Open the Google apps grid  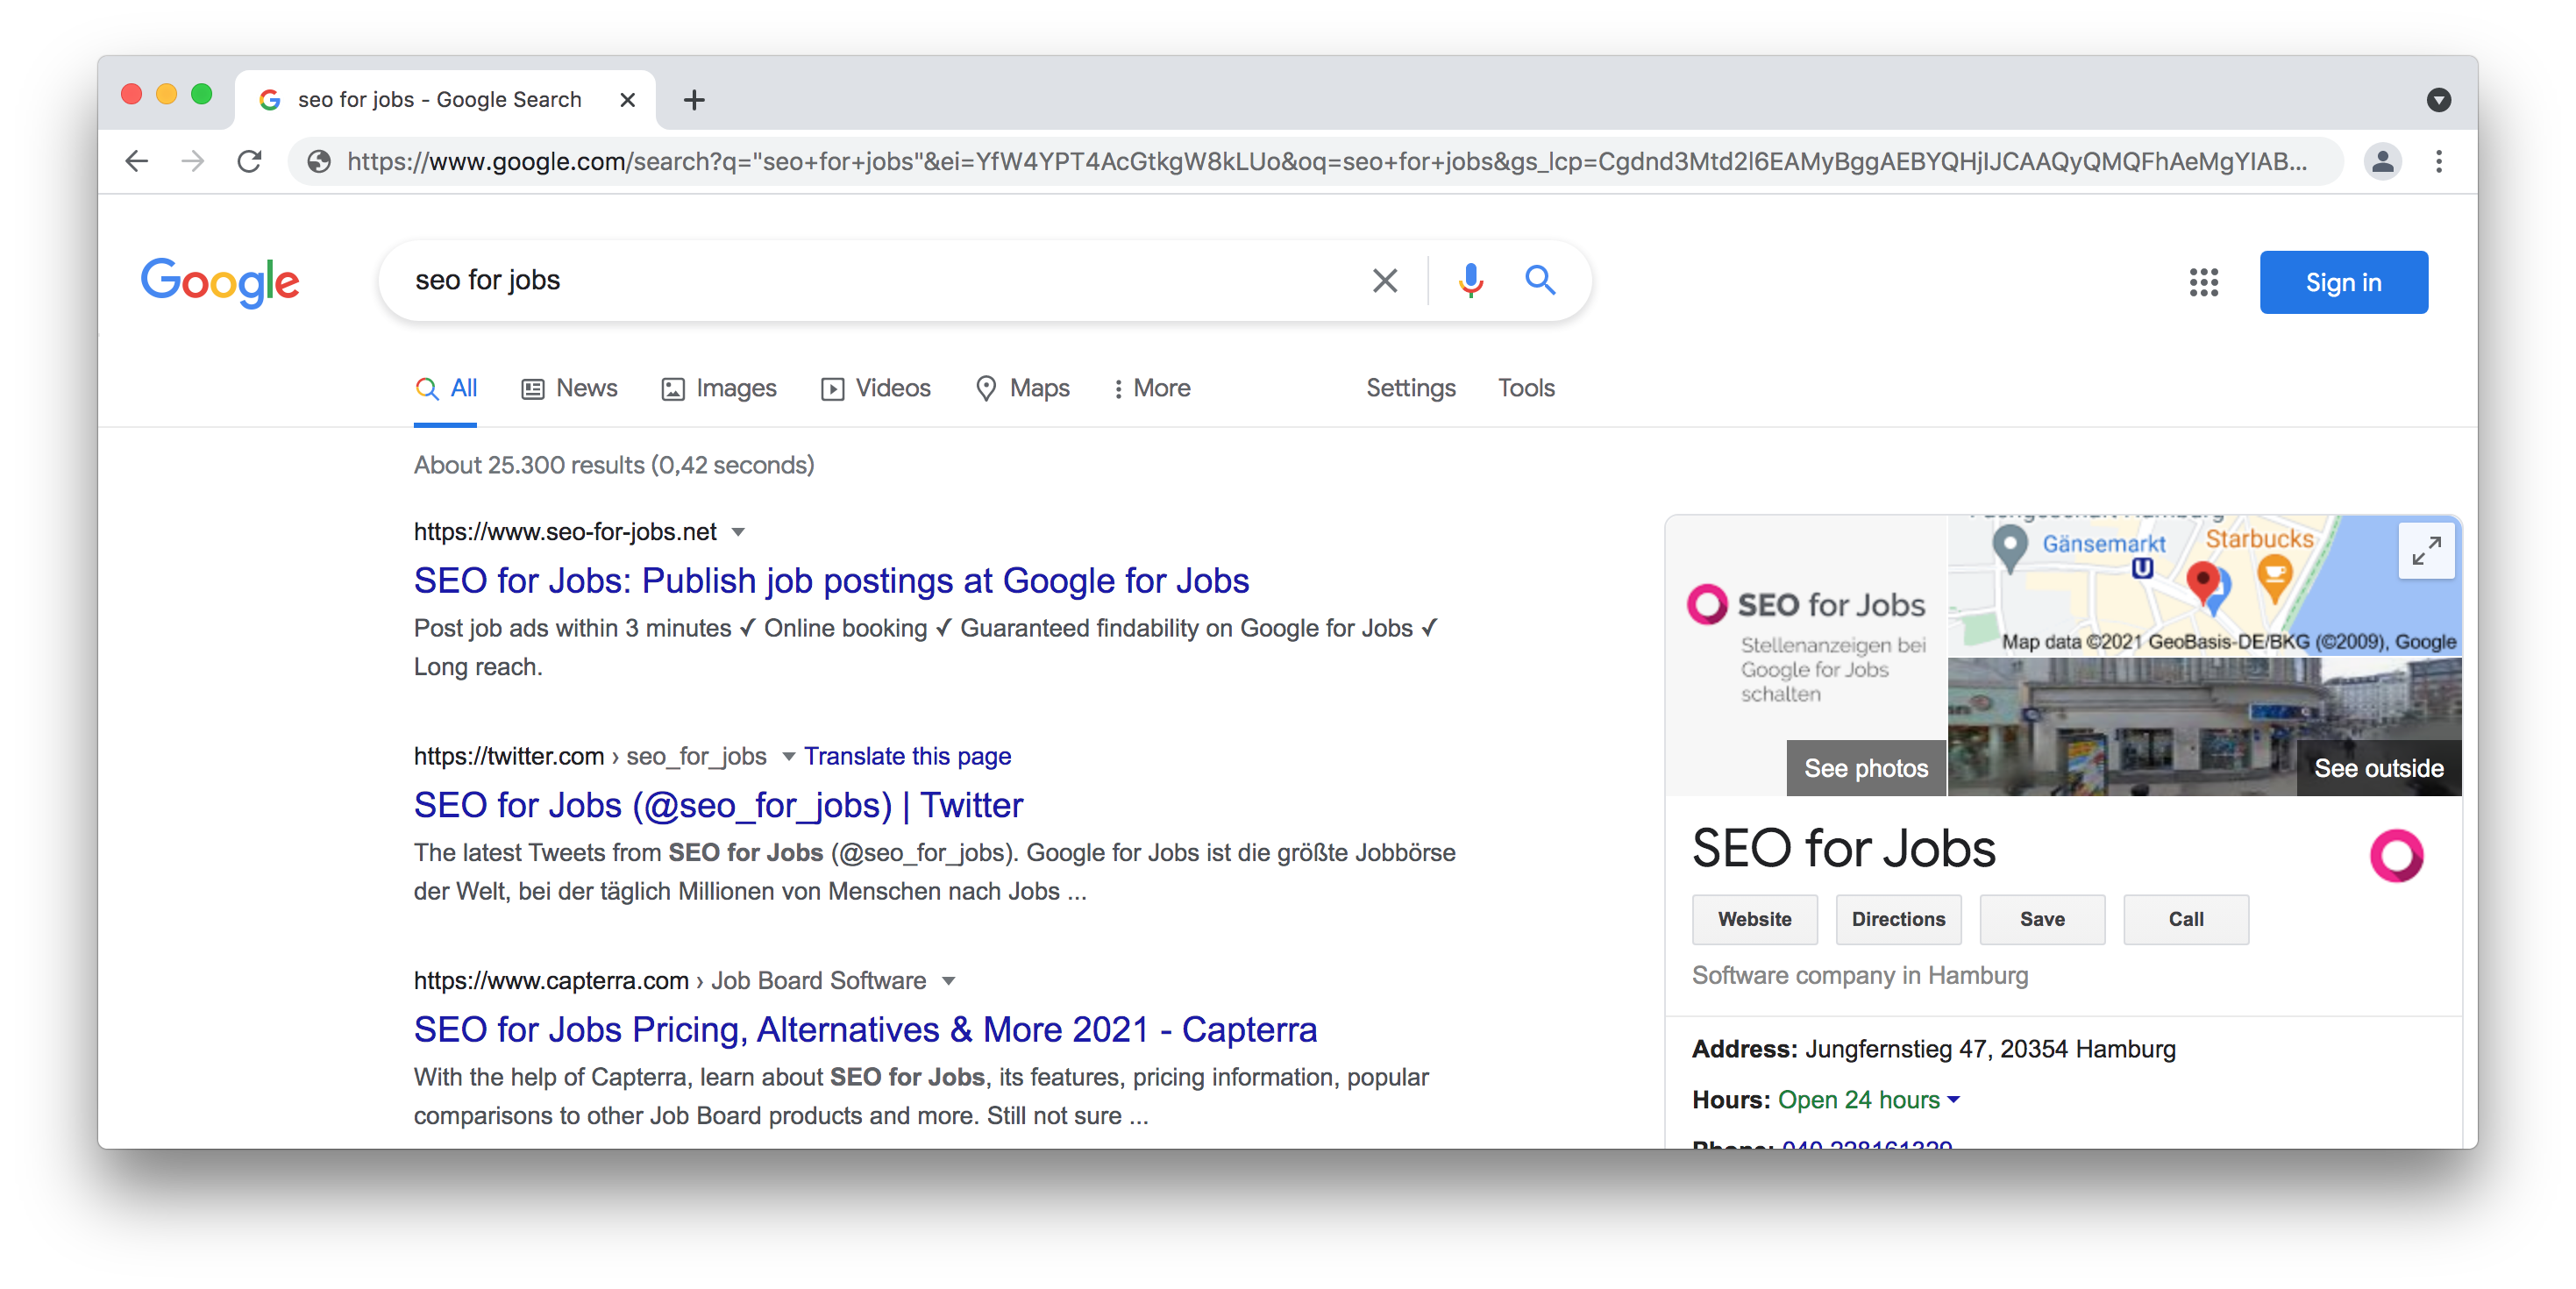pos(2203,282)
